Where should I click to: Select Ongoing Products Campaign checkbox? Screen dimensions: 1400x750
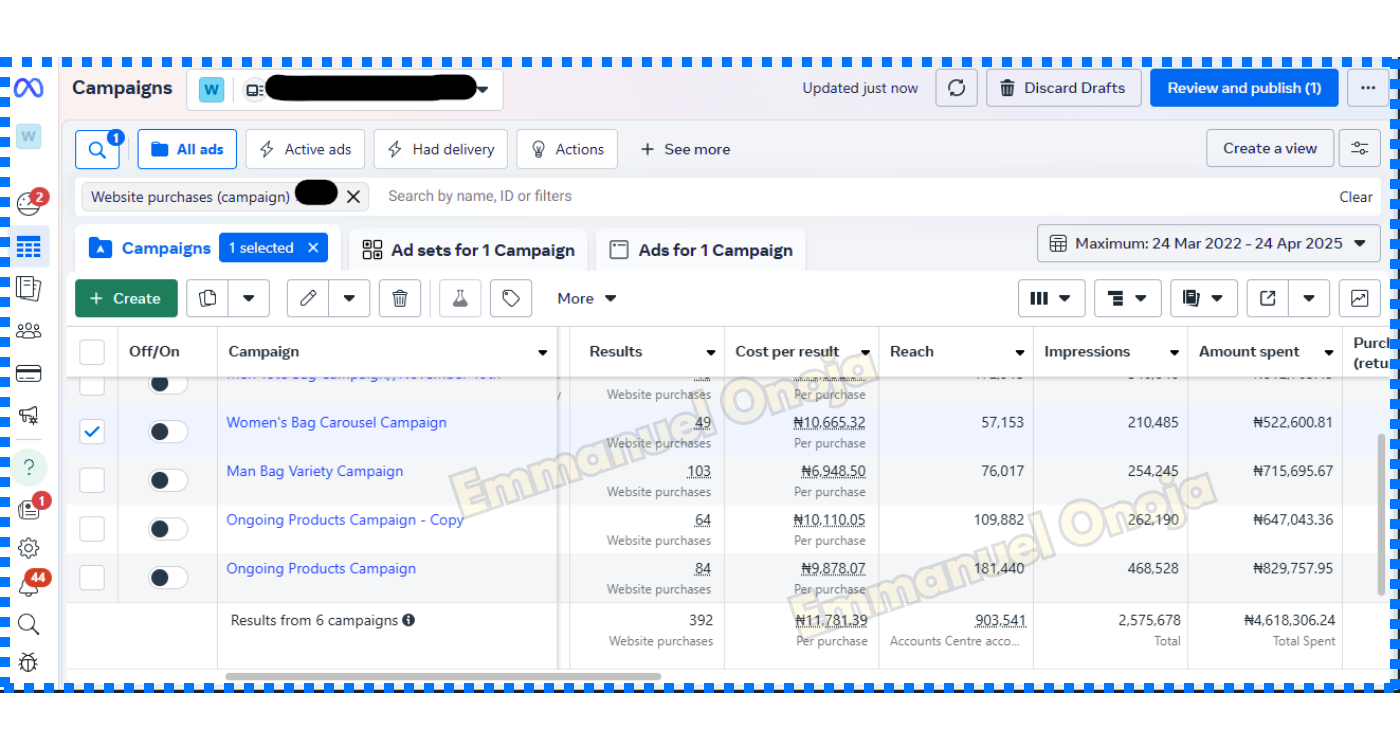(x=92, y=577)
